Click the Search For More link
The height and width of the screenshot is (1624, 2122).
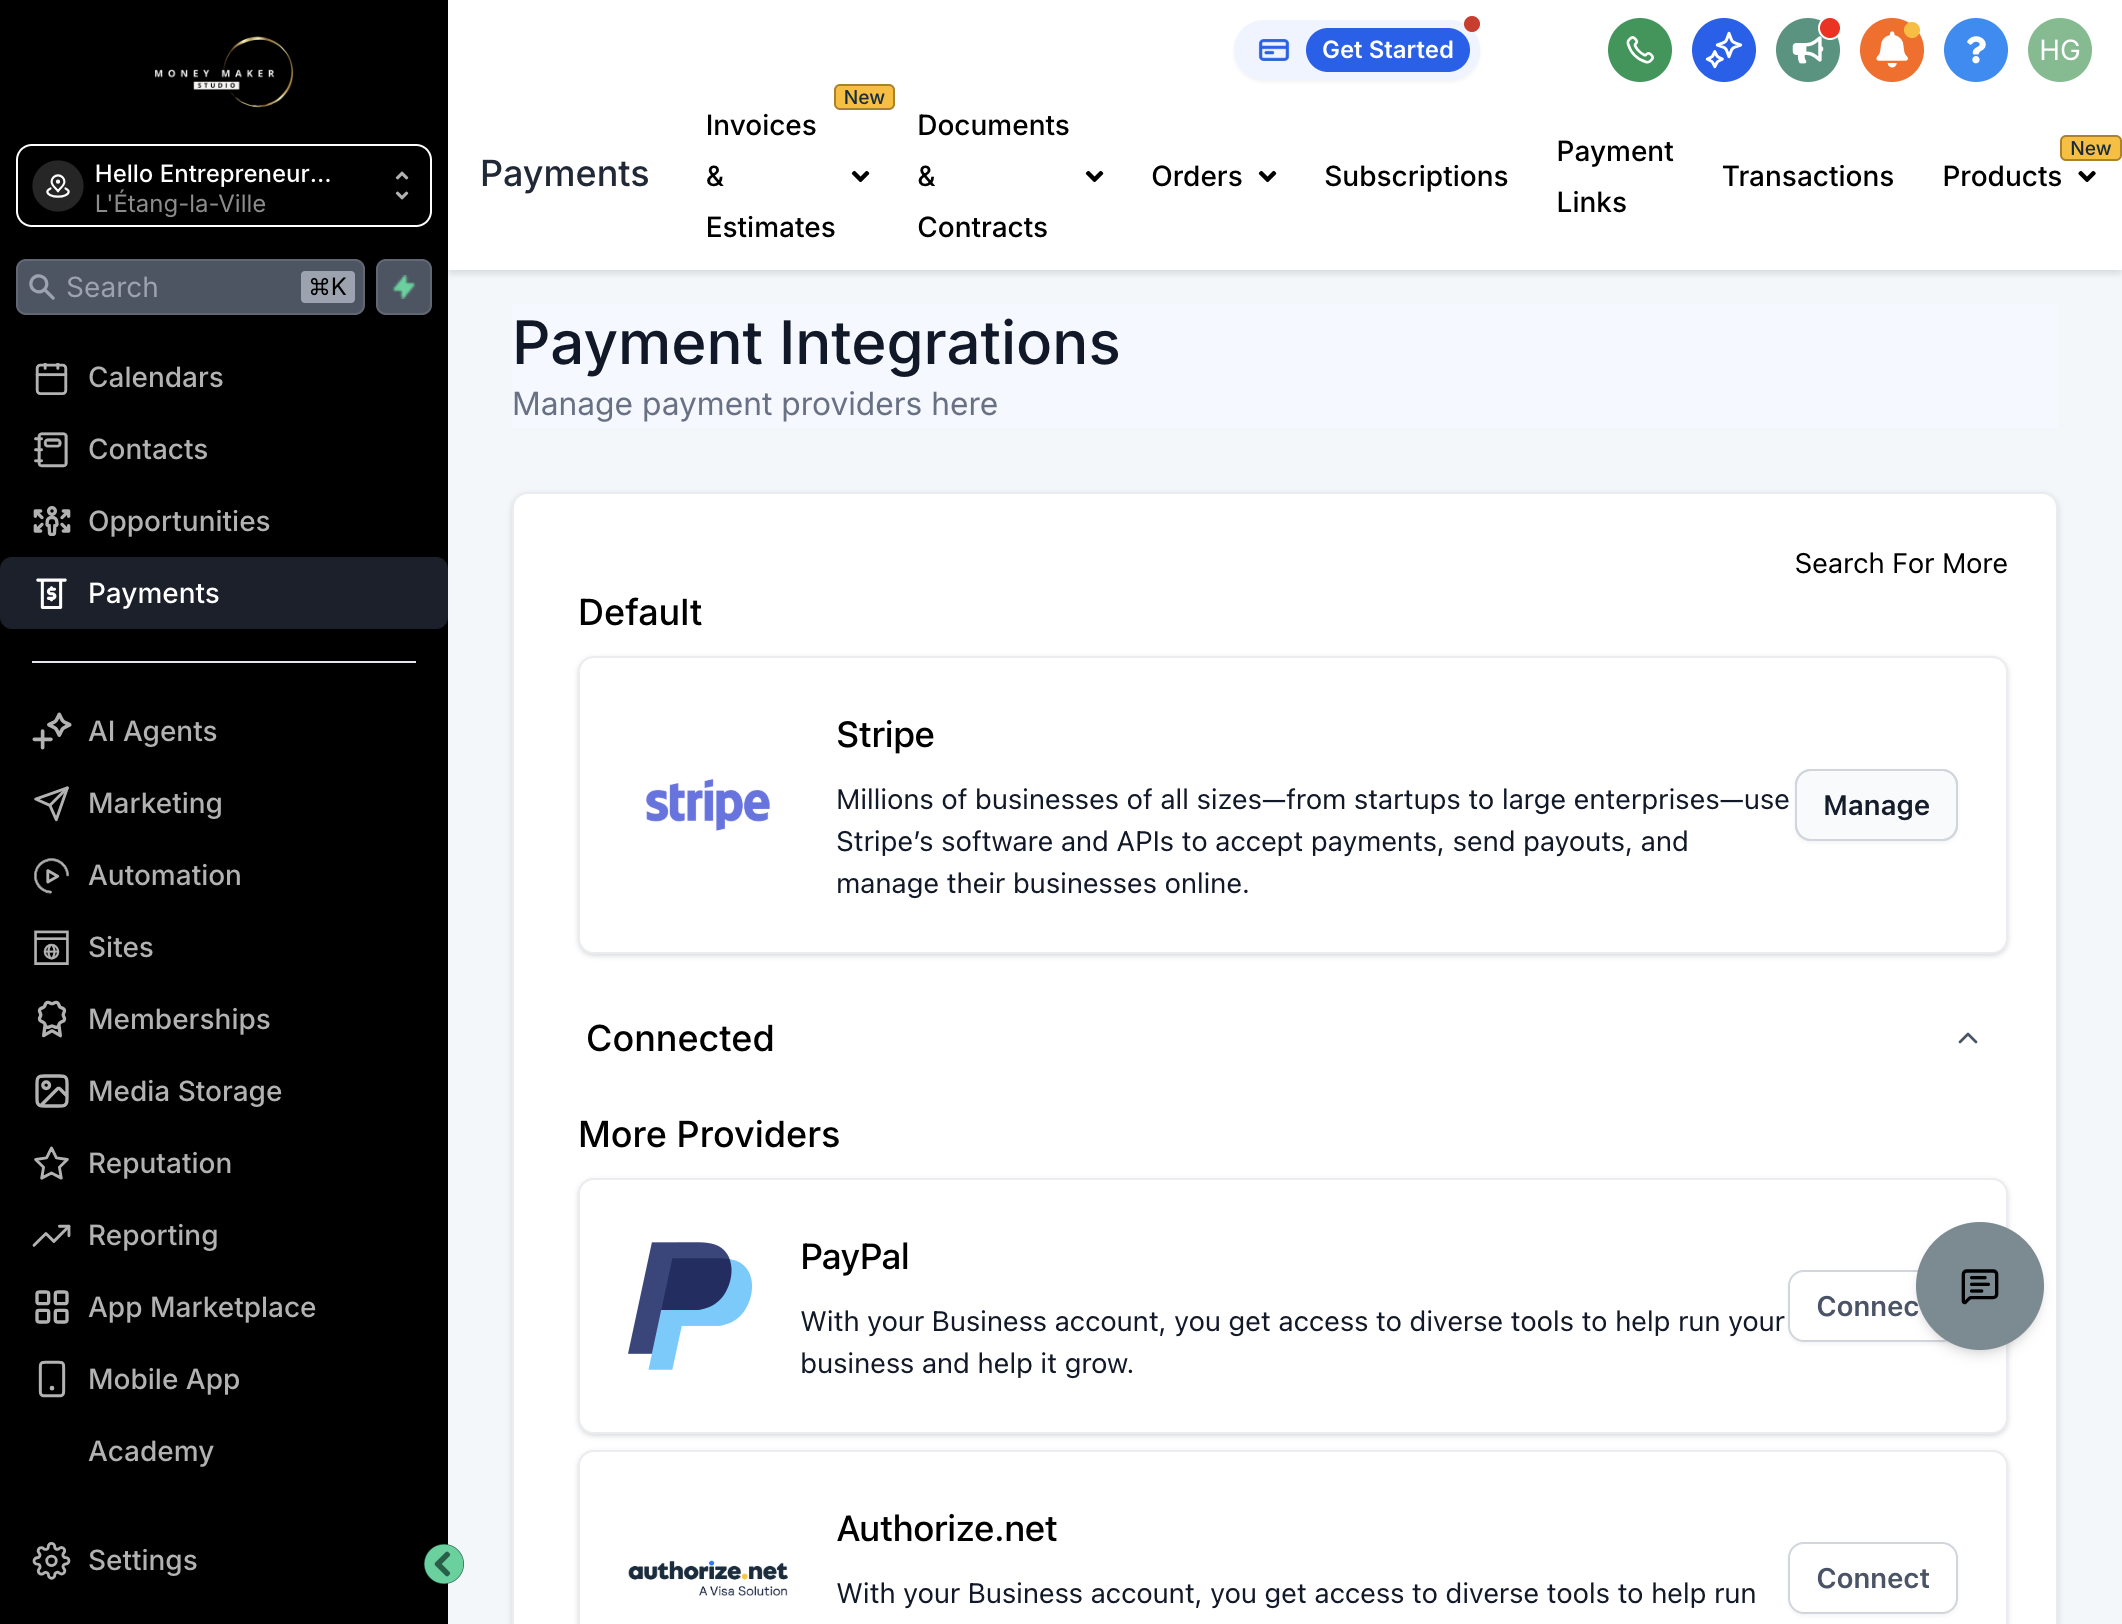coord(1901,563)
